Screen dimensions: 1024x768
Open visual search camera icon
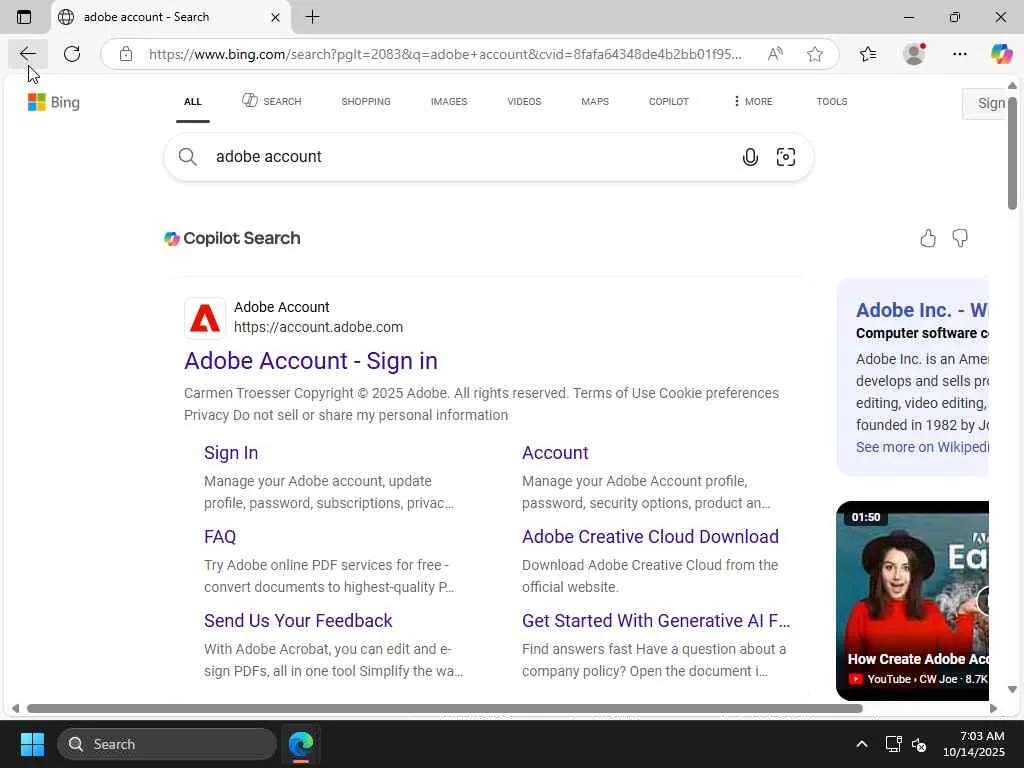(x=786, y=157)
